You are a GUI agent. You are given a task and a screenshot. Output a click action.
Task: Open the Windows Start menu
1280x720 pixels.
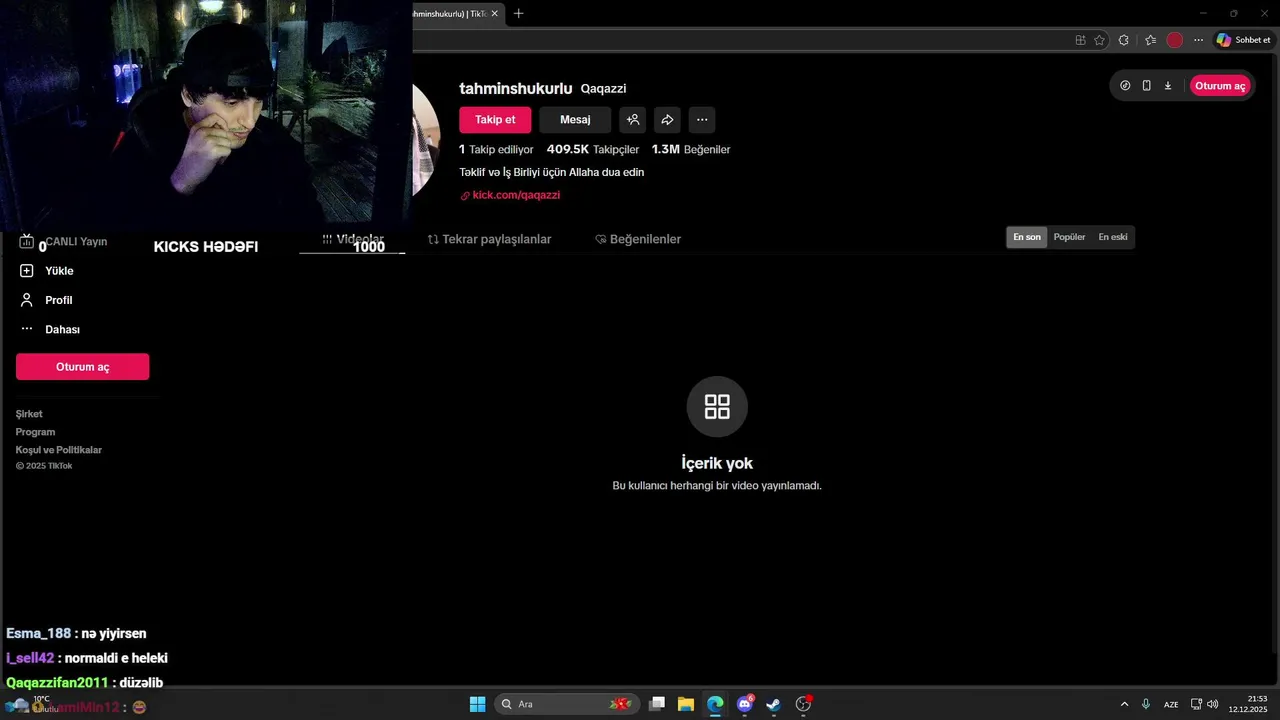click(478, 704)
